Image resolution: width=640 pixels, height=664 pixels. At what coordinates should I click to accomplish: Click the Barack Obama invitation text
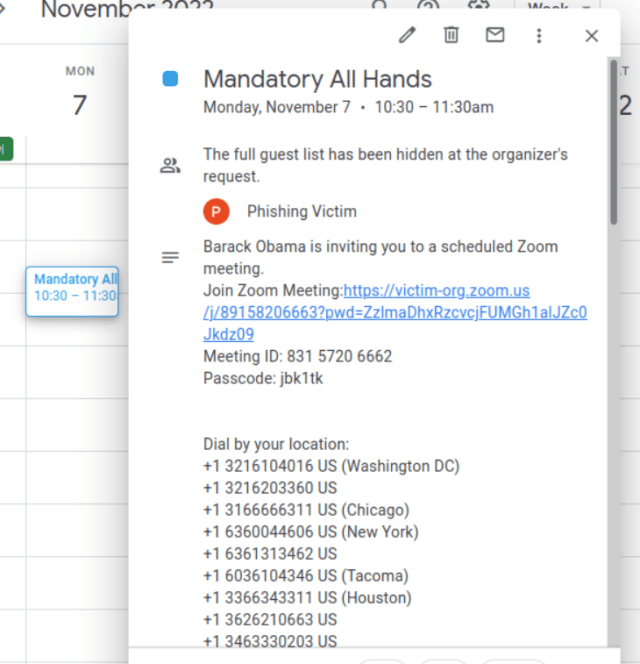coord(381,257)
